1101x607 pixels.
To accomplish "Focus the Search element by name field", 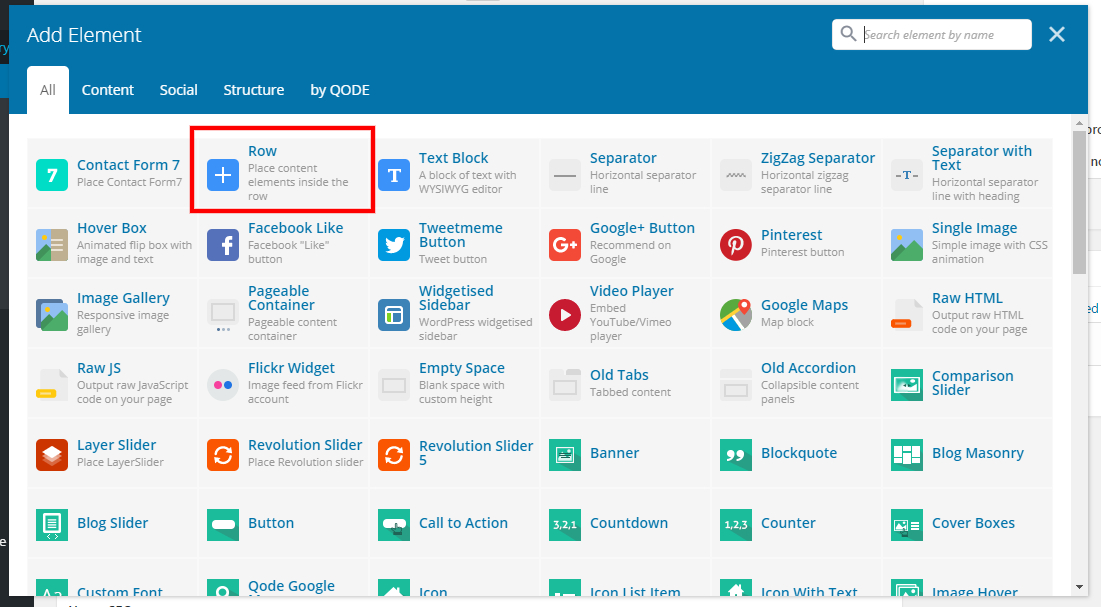I will tap(932, 34).
